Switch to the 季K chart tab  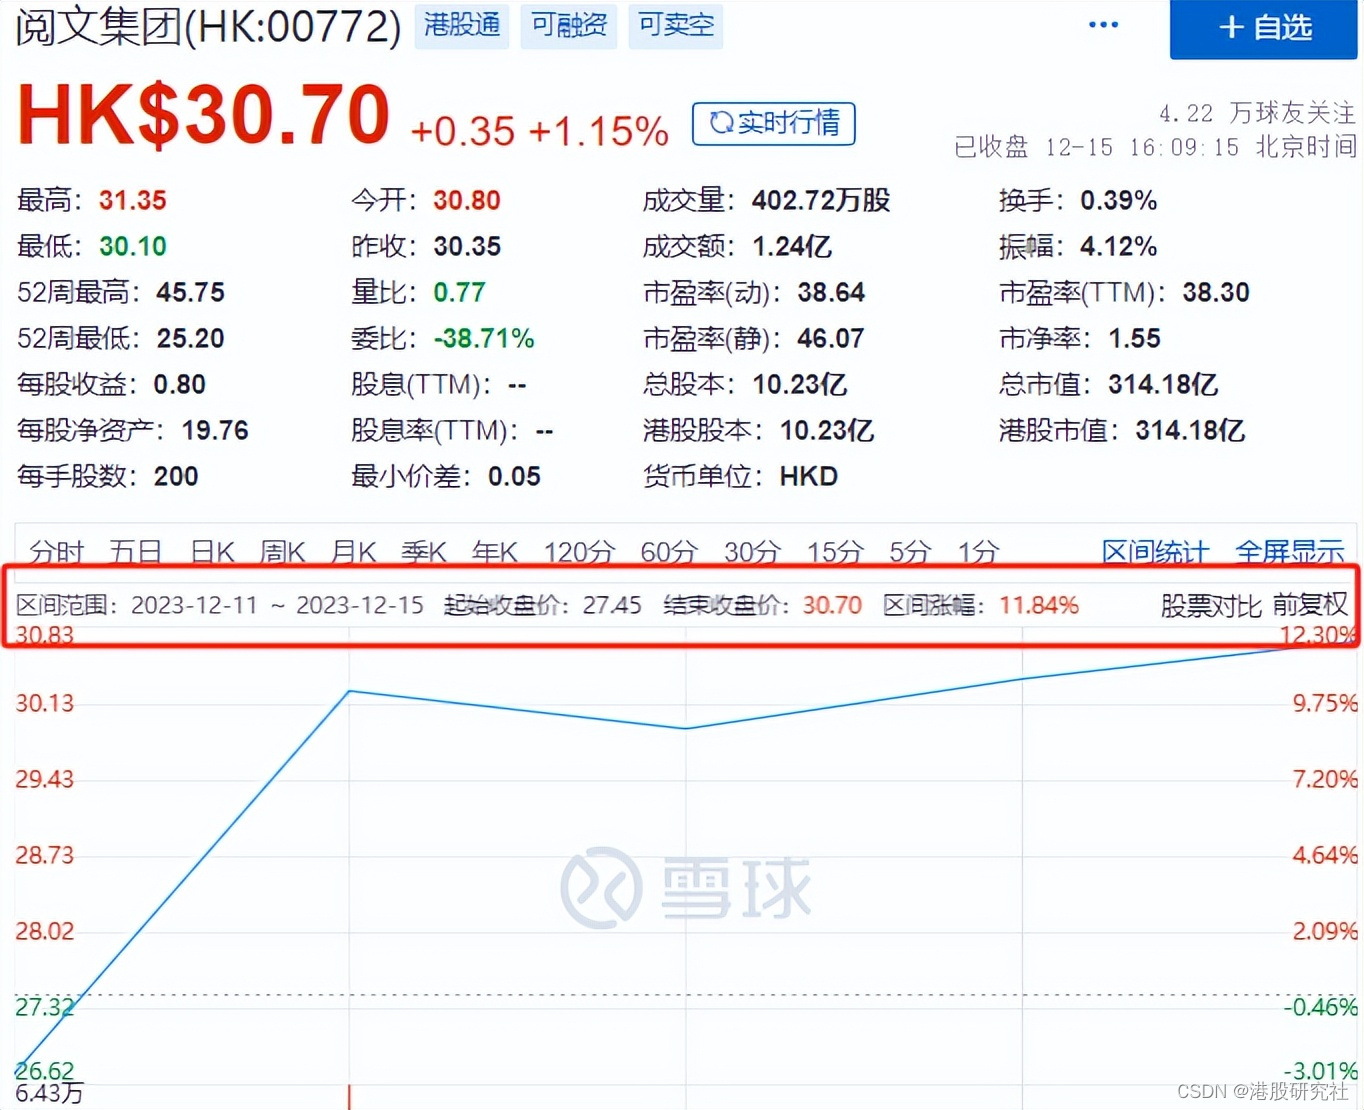[424, 551]
